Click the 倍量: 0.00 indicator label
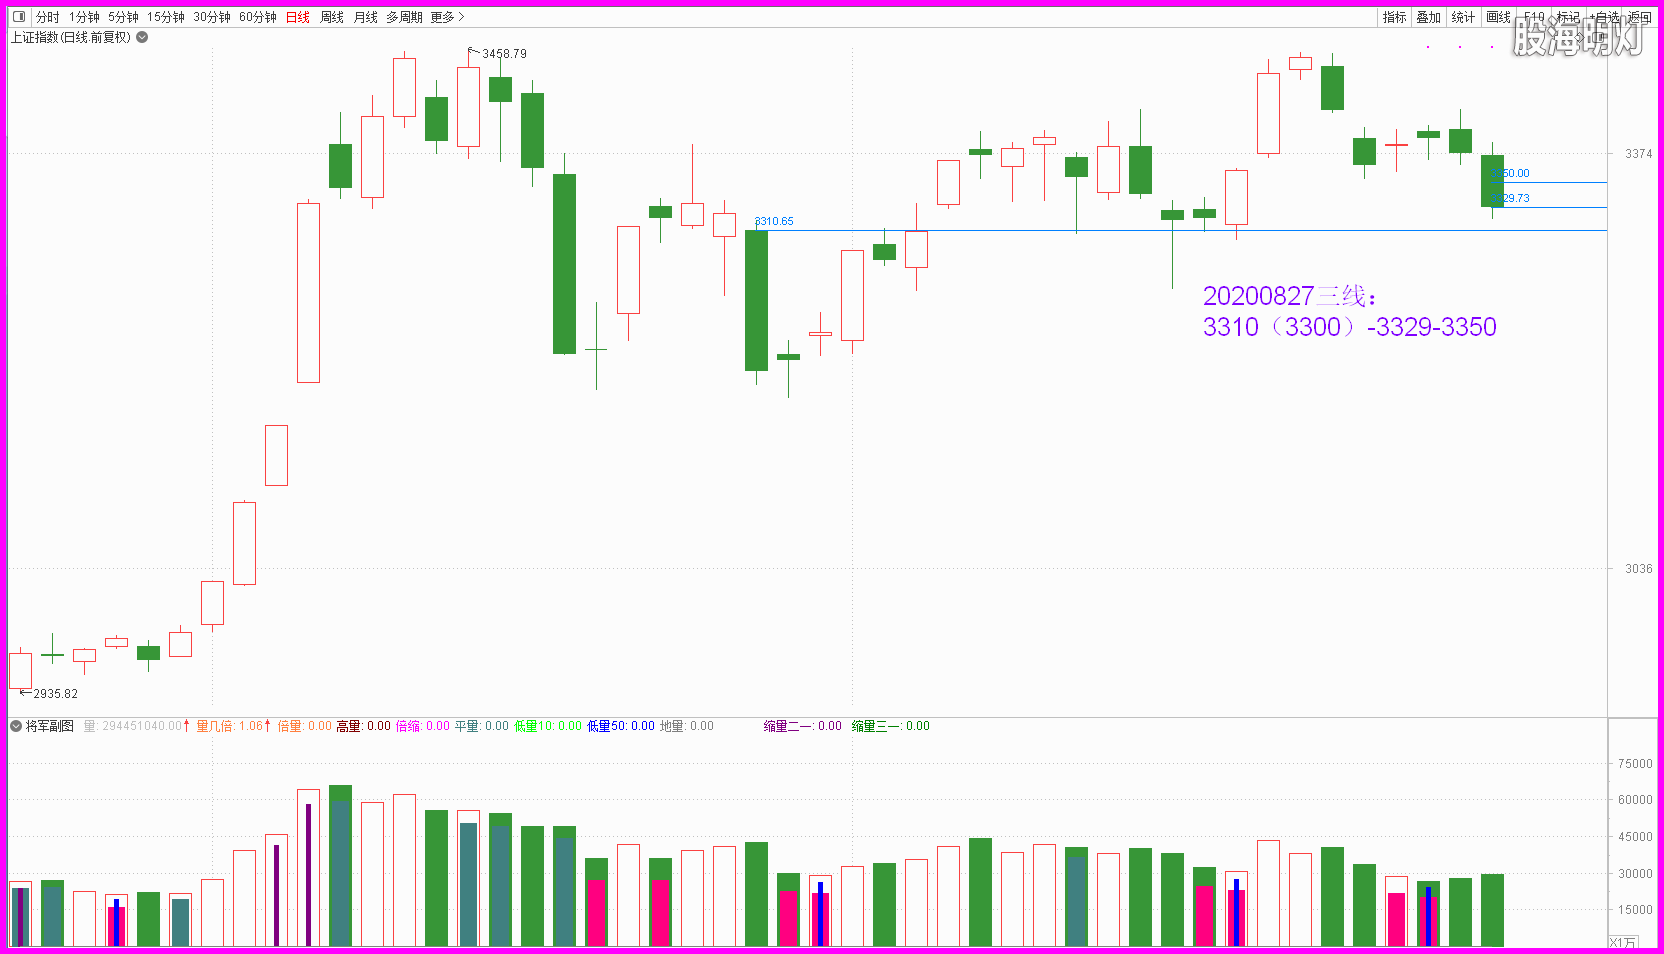The height and width of the screenshot is (954, 1664). (x=305, y=726)
